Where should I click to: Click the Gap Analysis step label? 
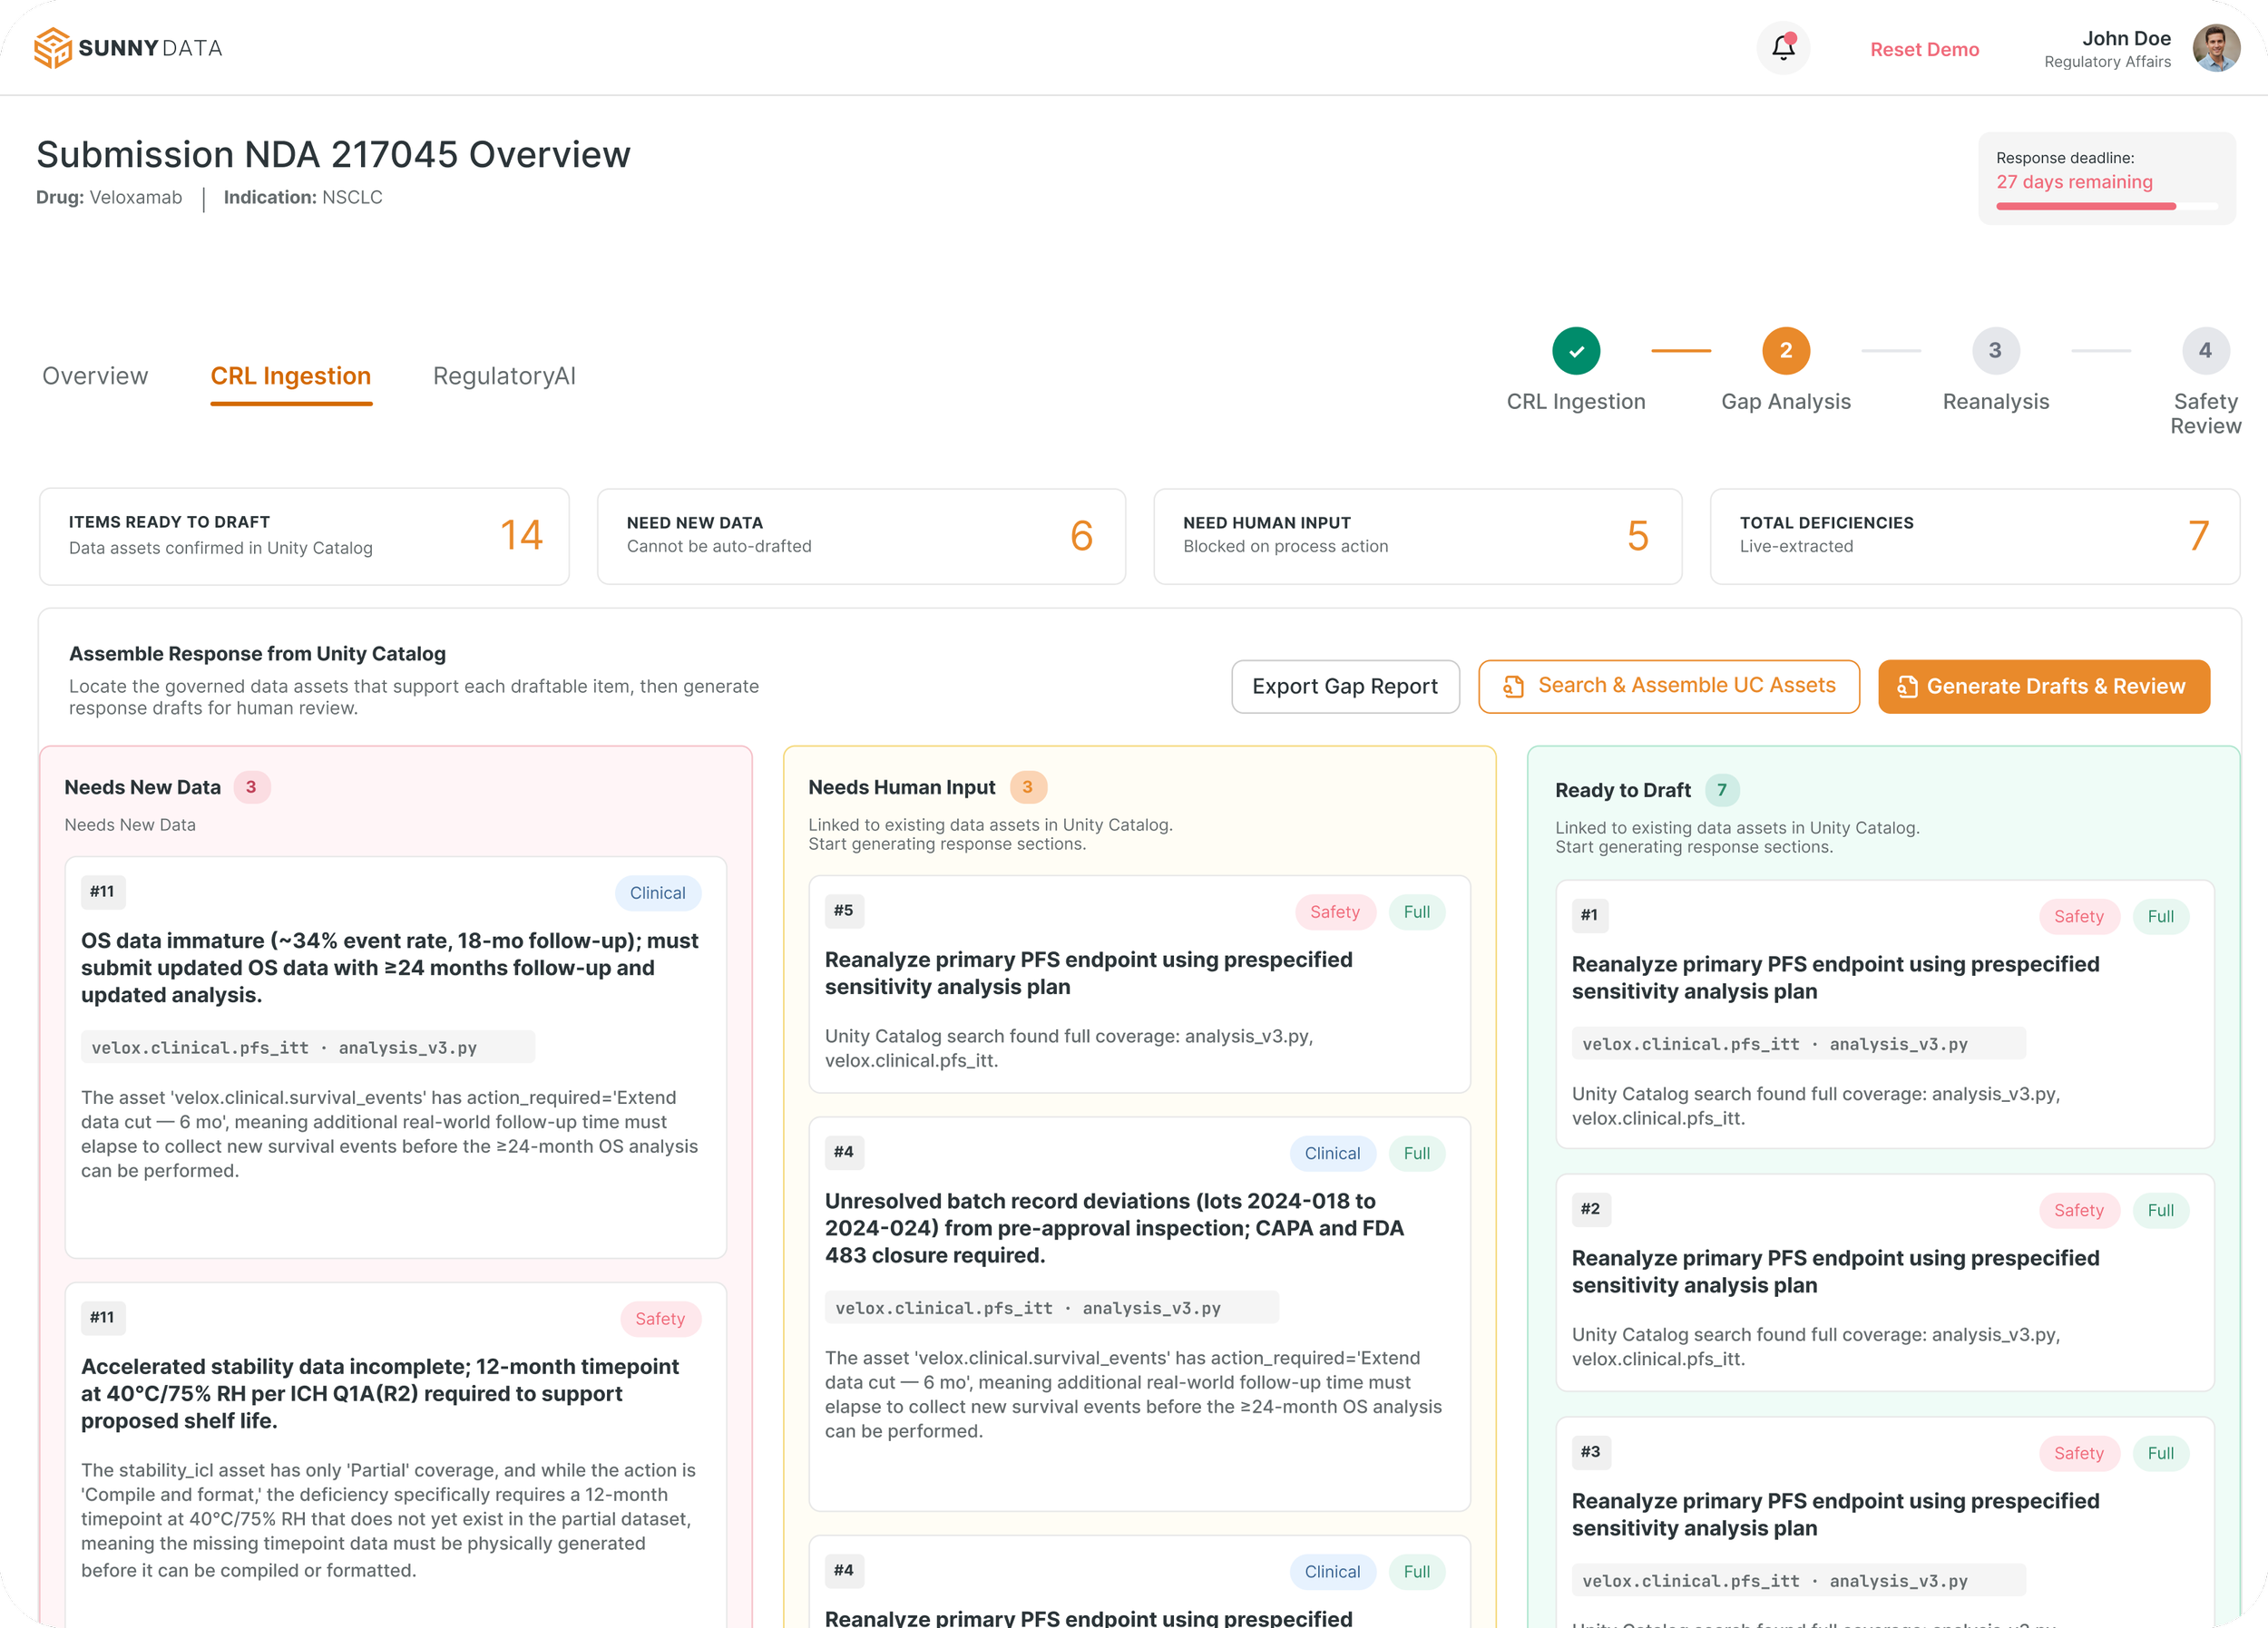click(1786, 401)
